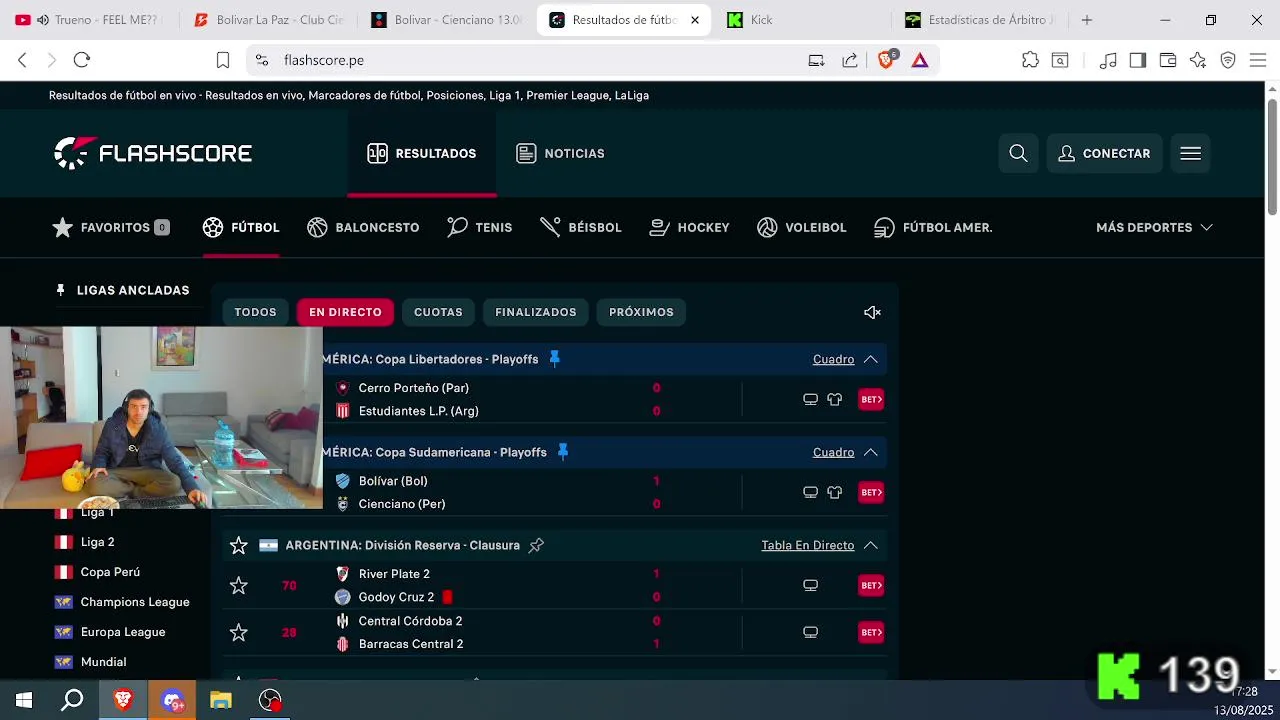Click the Flashscore logo
Image resolution: width=1280 pixels, height=720 pixels.
pos(153,153)
